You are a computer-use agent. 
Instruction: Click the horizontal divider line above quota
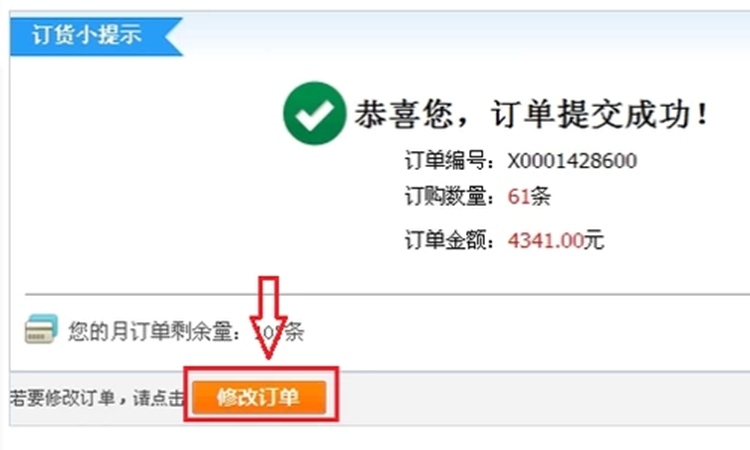[387, 295]
